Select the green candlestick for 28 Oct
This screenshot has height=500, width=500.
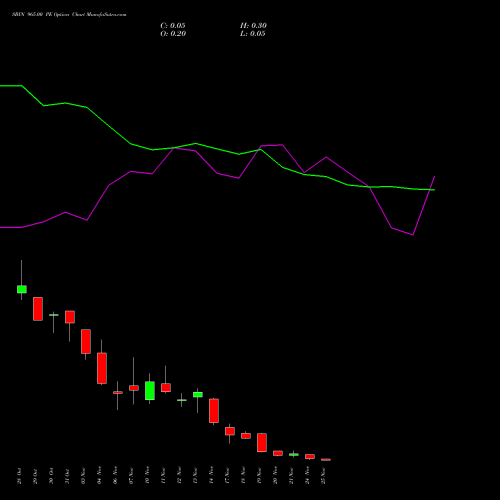pos(22,289)
